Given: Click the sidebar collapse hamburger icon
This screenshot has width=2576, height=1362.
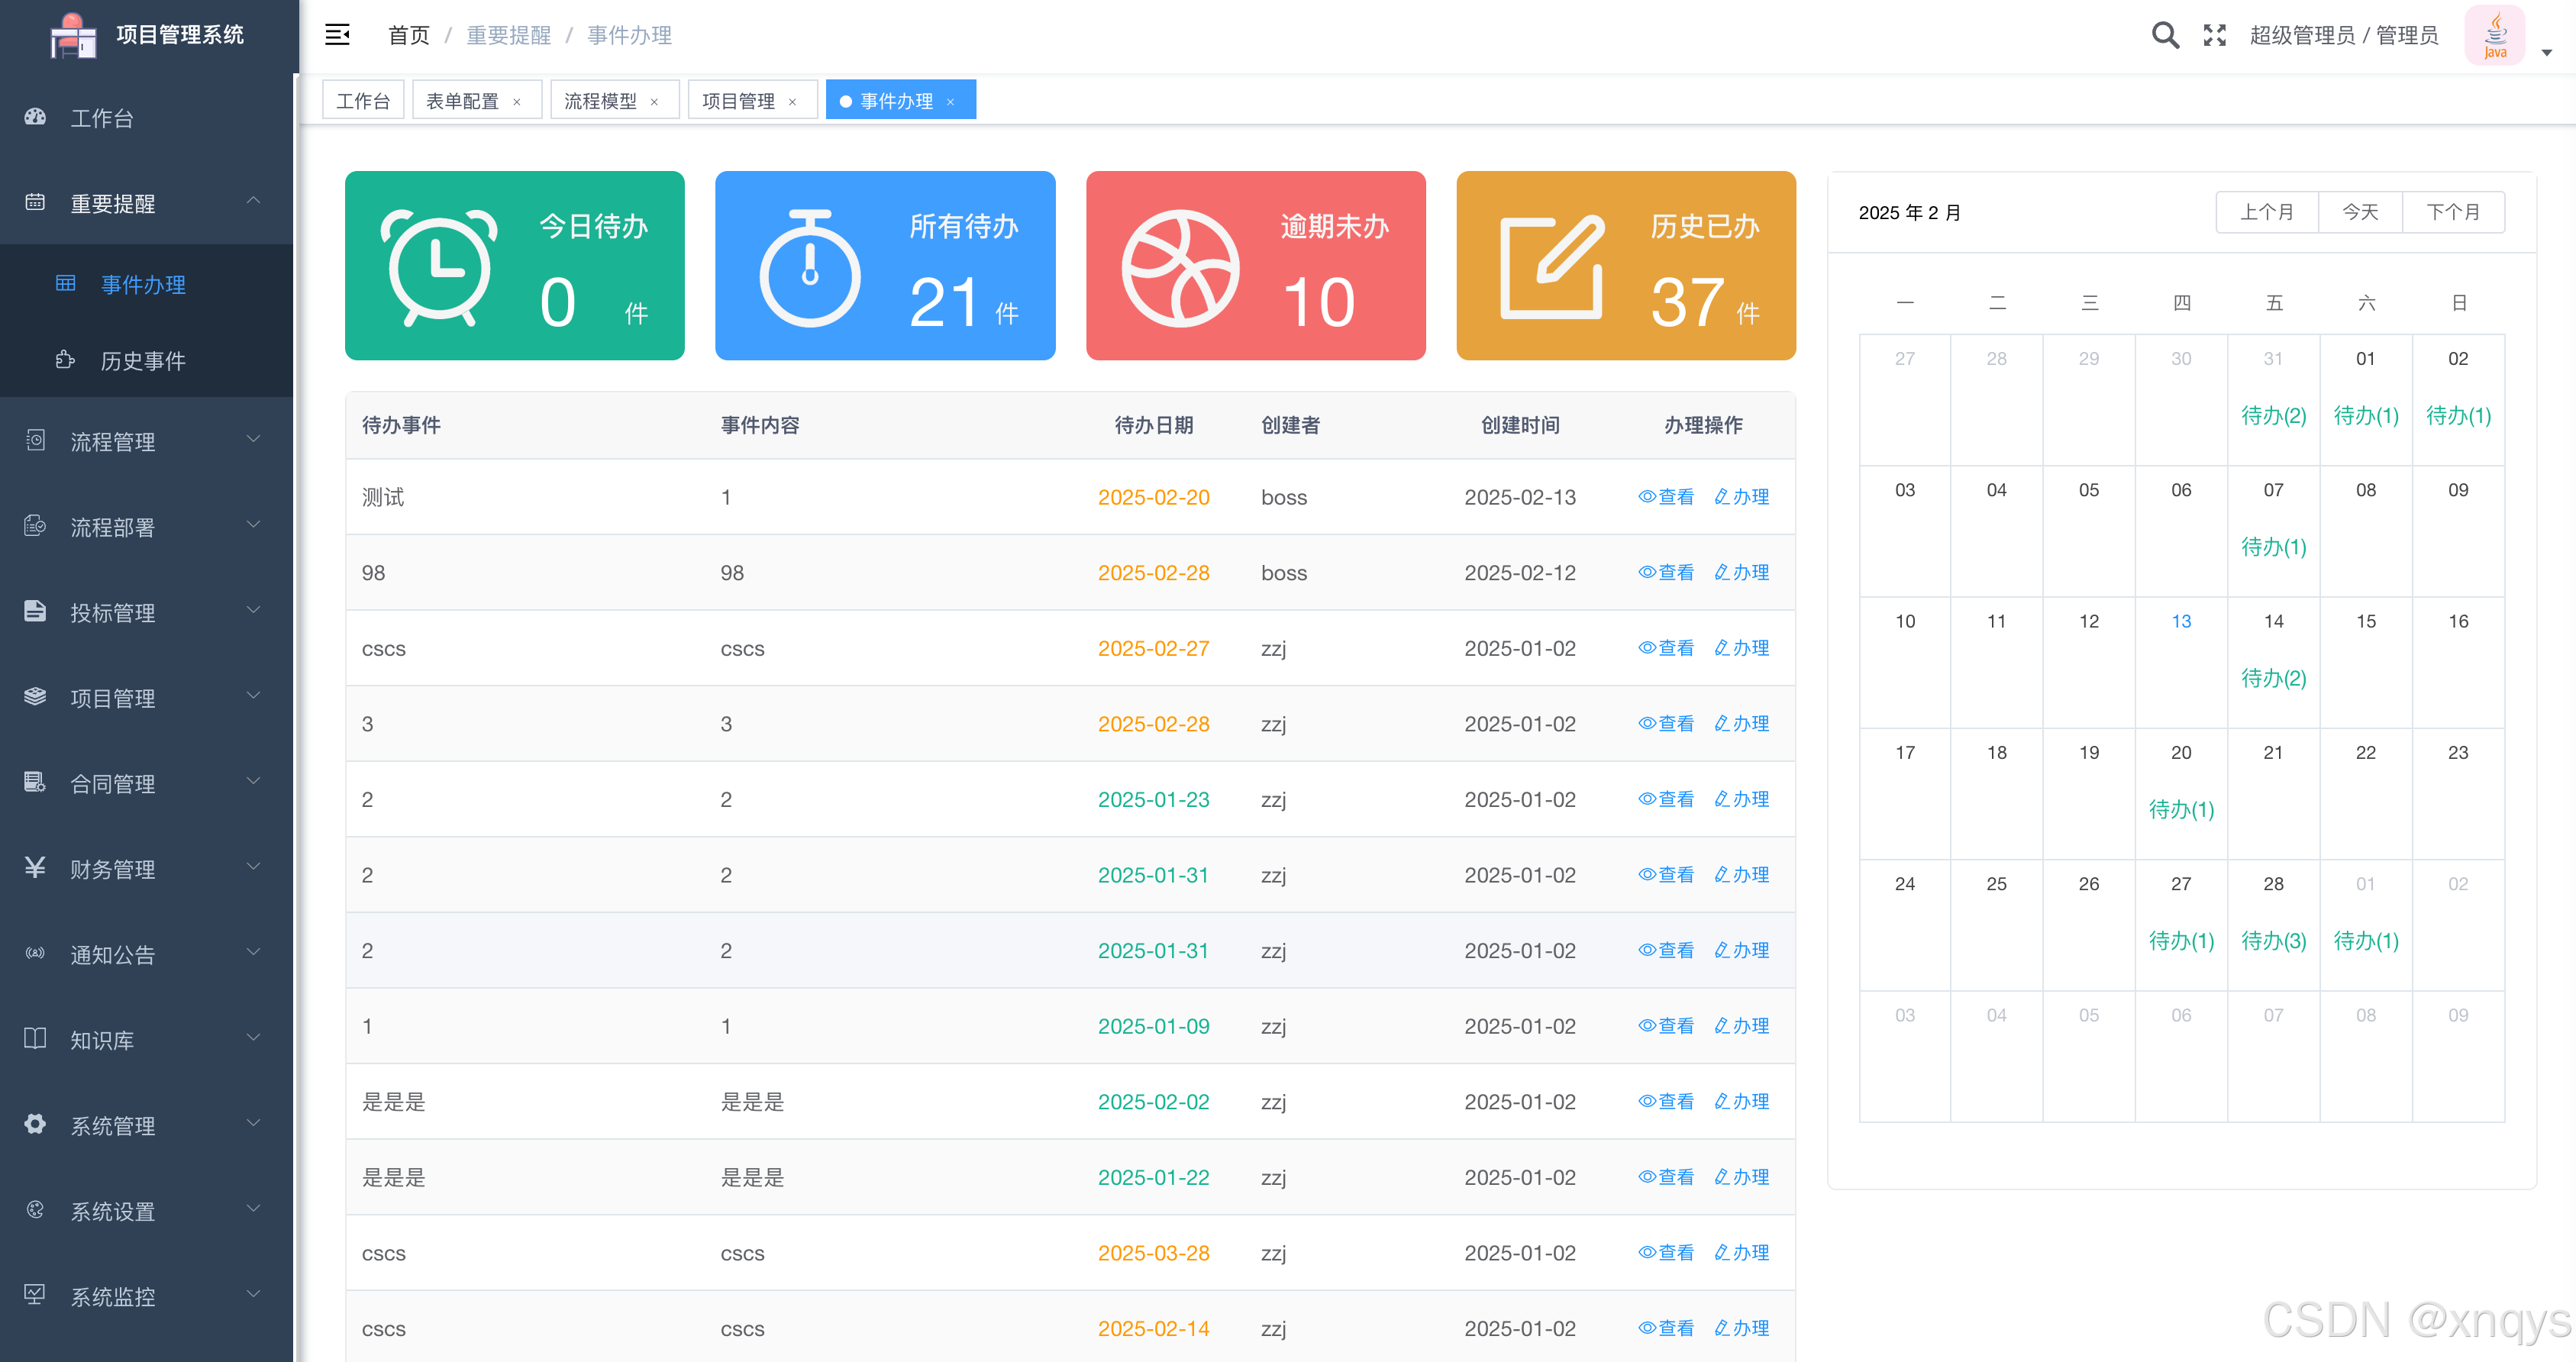Looking at the screenshot, I should click(x=337, y=34).
